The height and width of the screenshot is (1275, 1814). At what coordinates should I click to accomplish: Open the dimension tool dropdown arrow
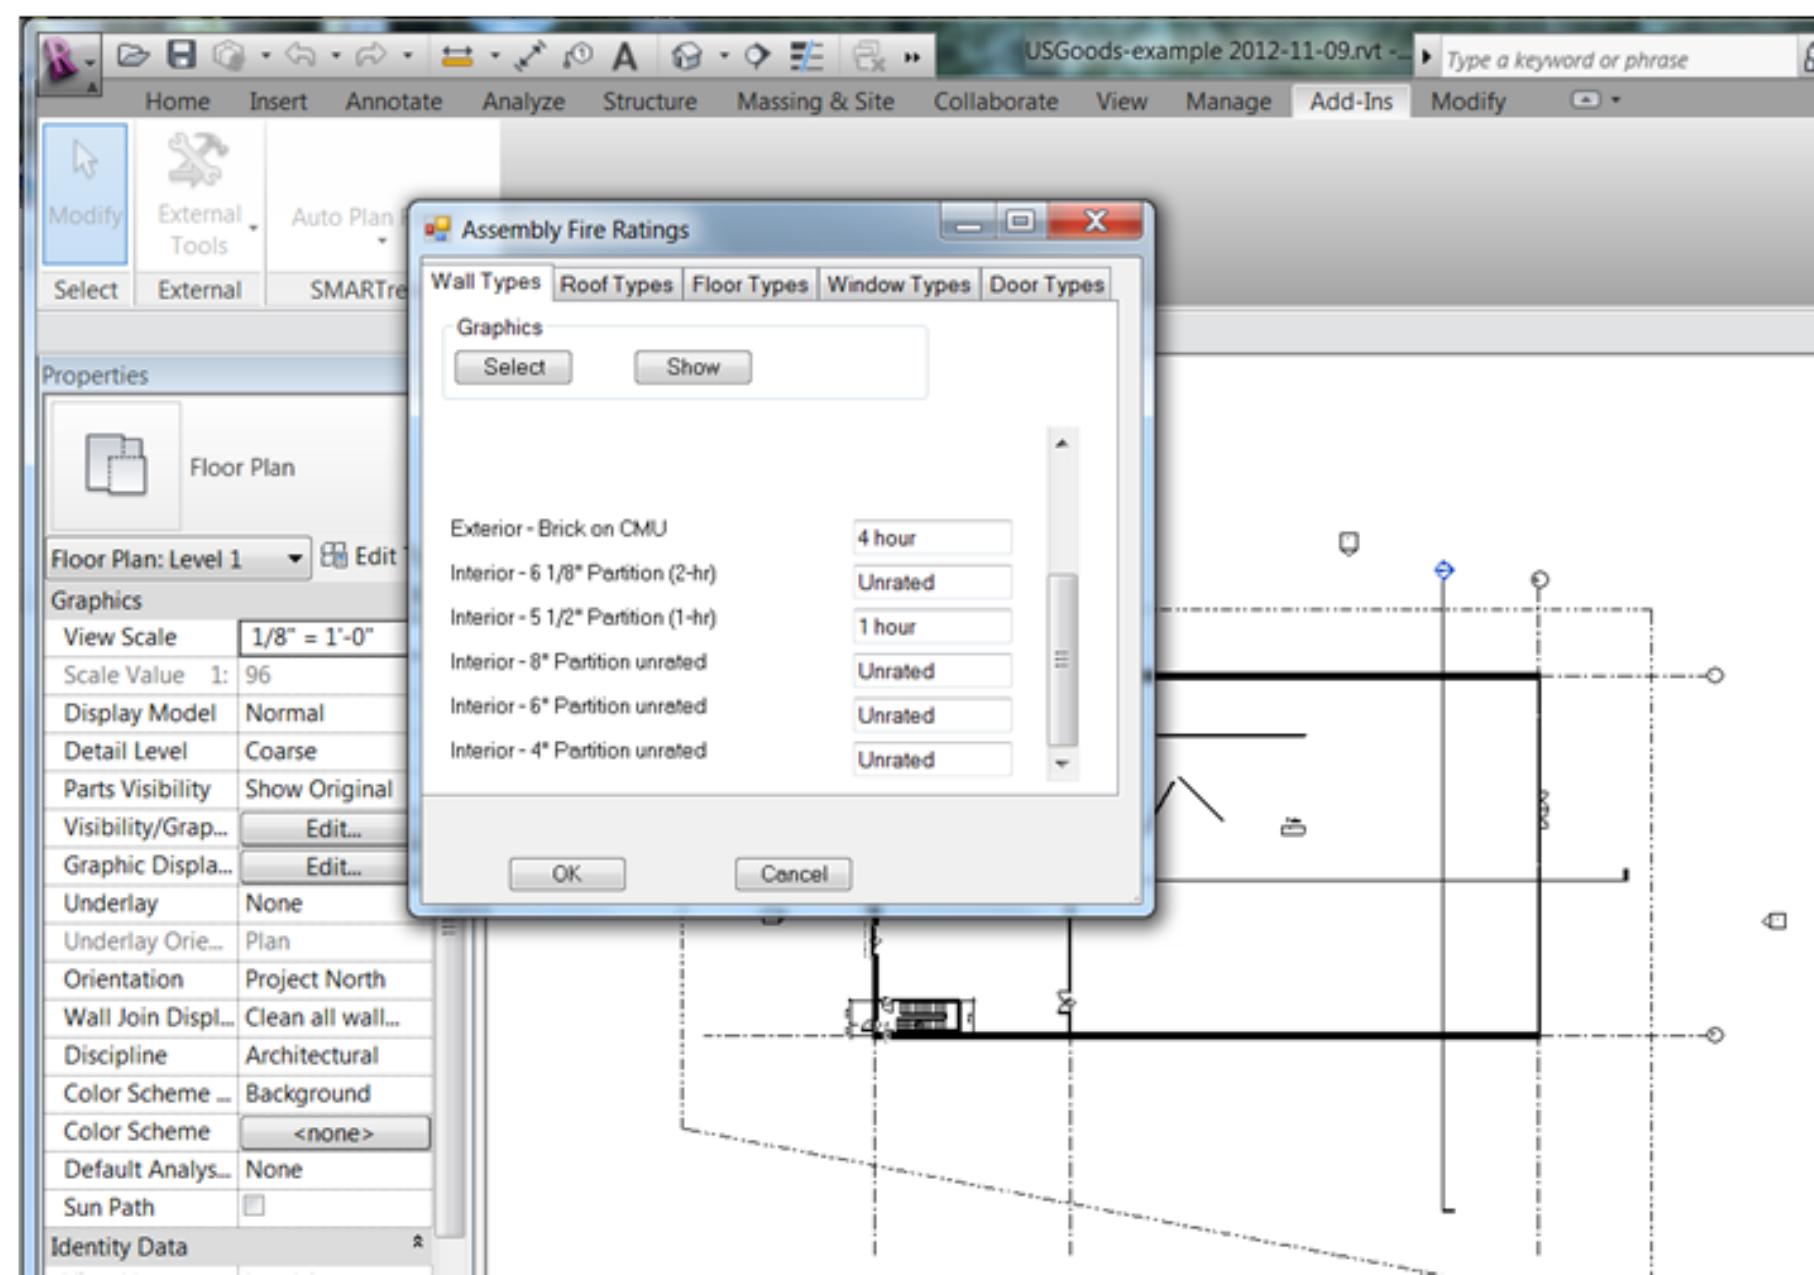point(494,57)
